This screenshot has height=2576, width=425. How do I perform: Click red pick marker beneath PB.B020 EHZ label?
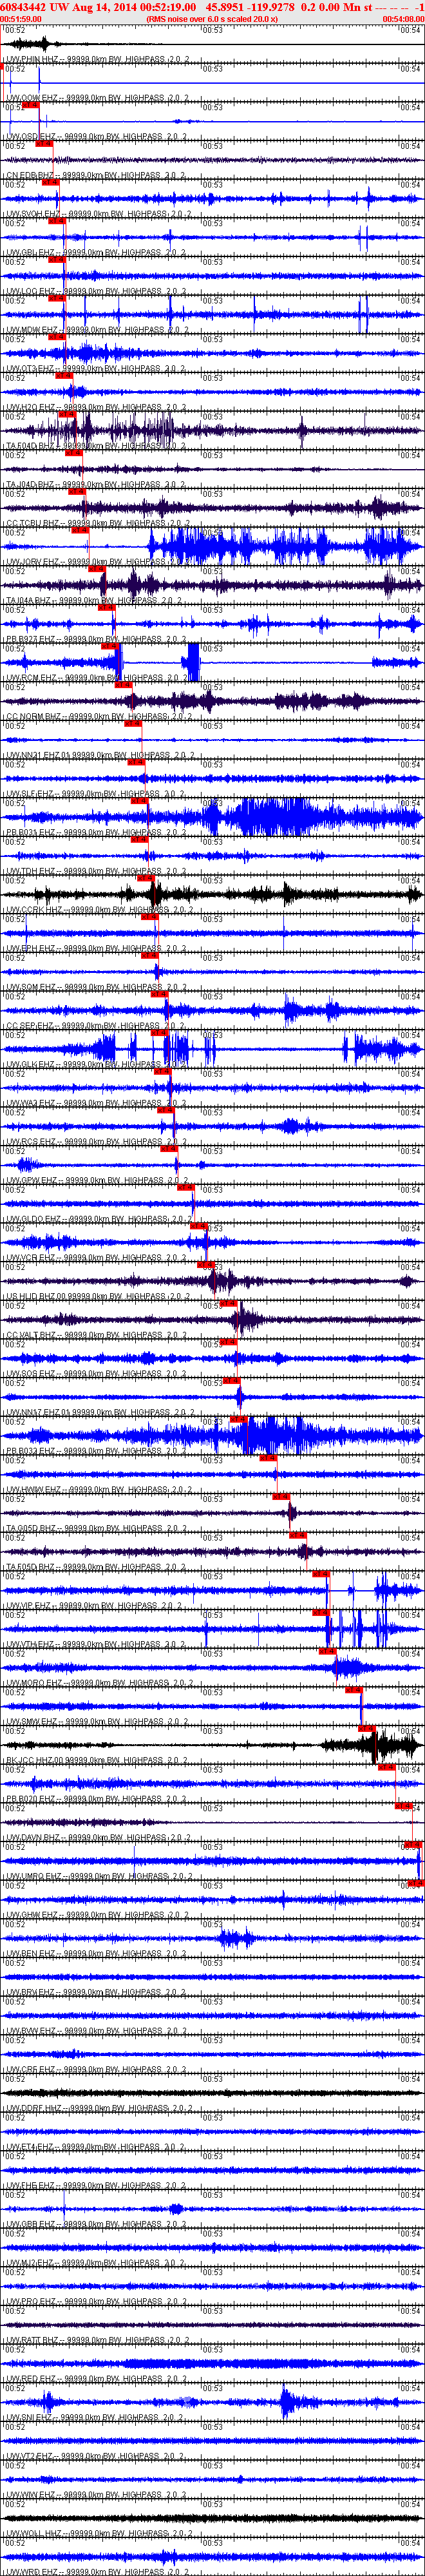coord(404,1805)
